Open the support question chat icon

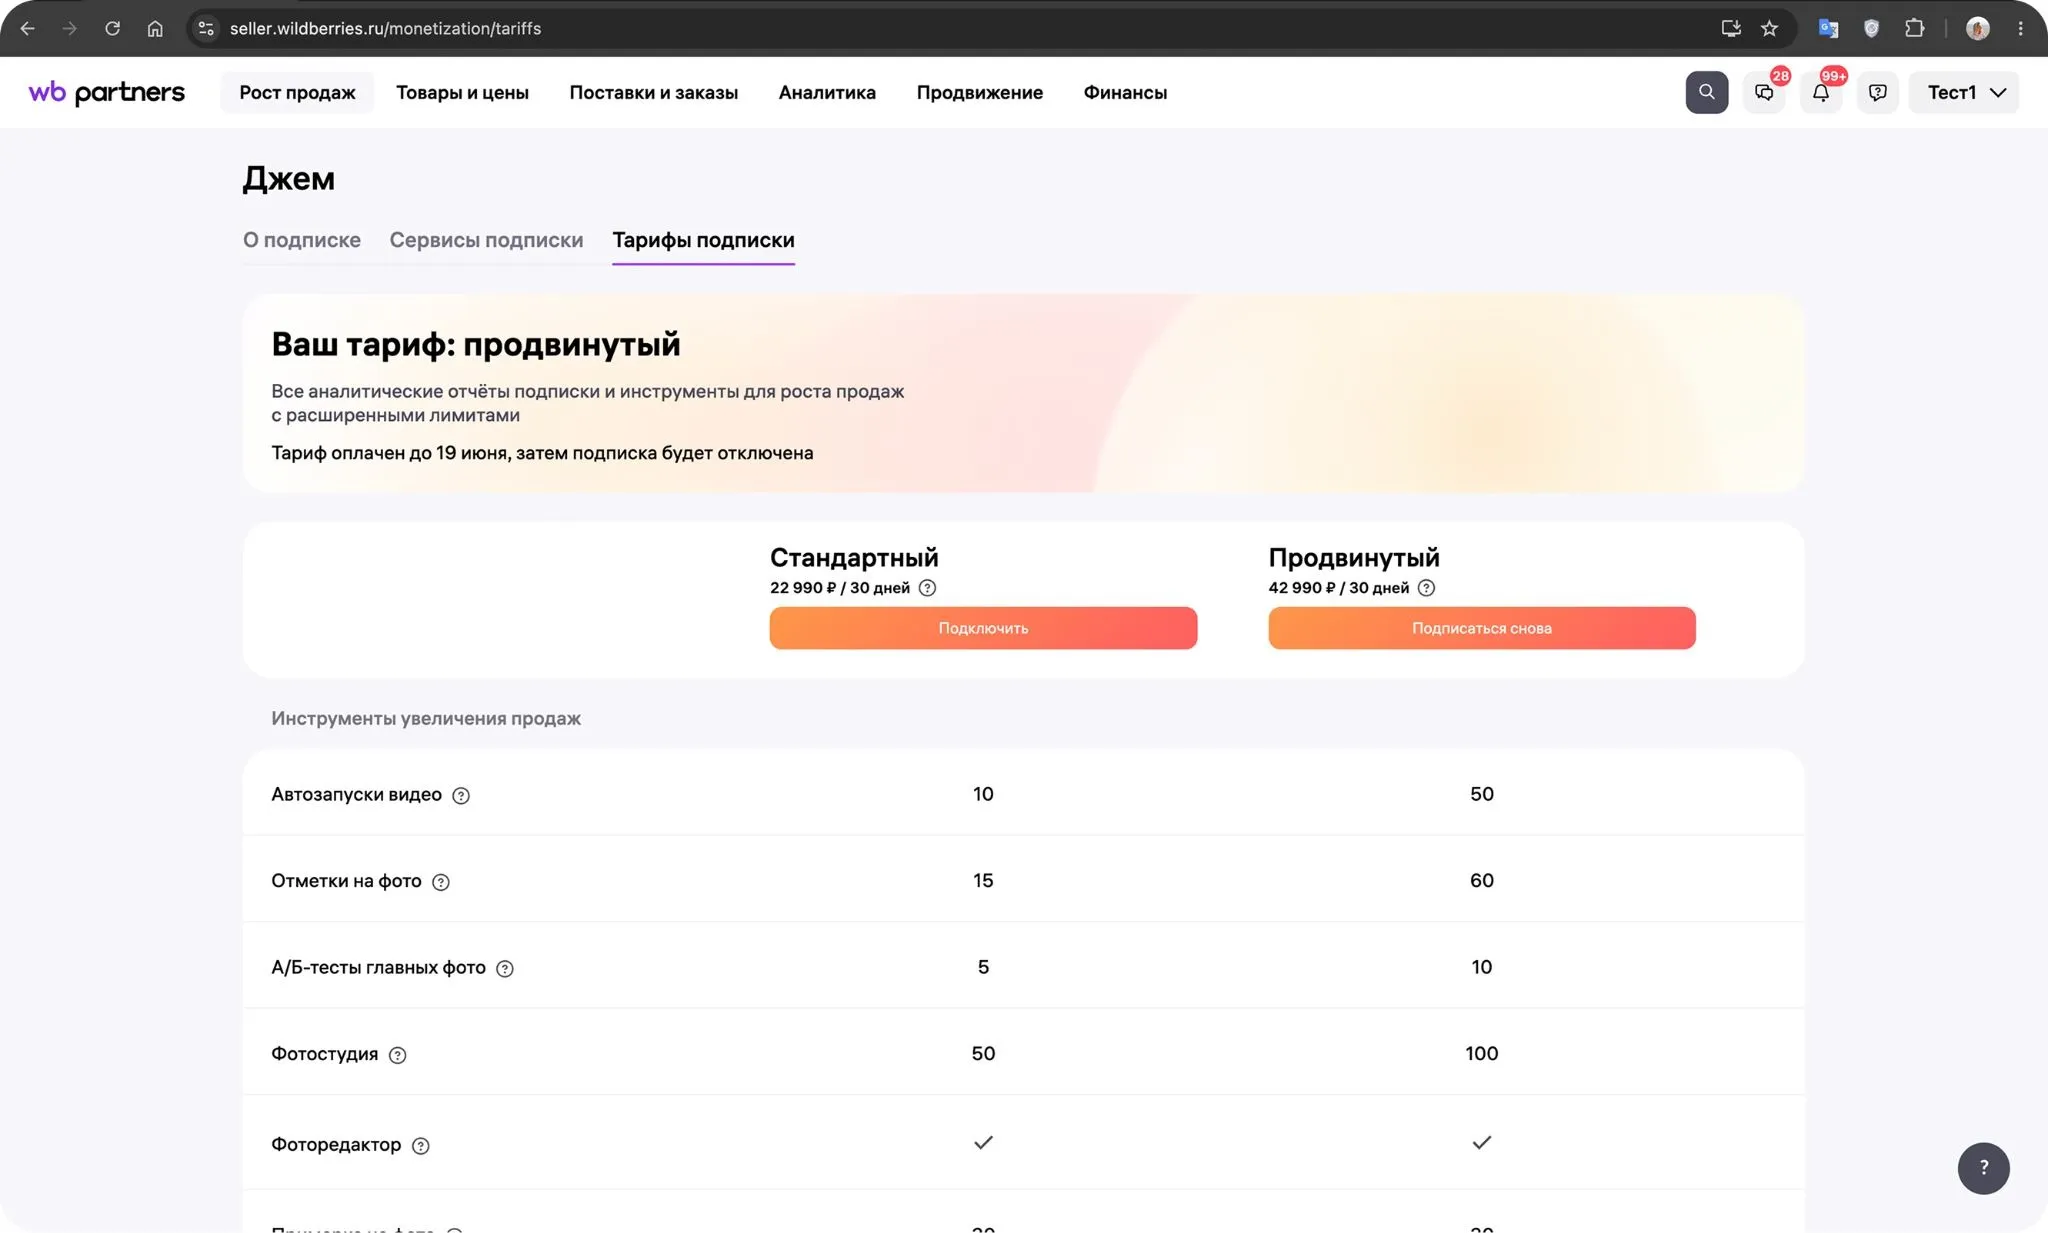[x=1877, y=92]
